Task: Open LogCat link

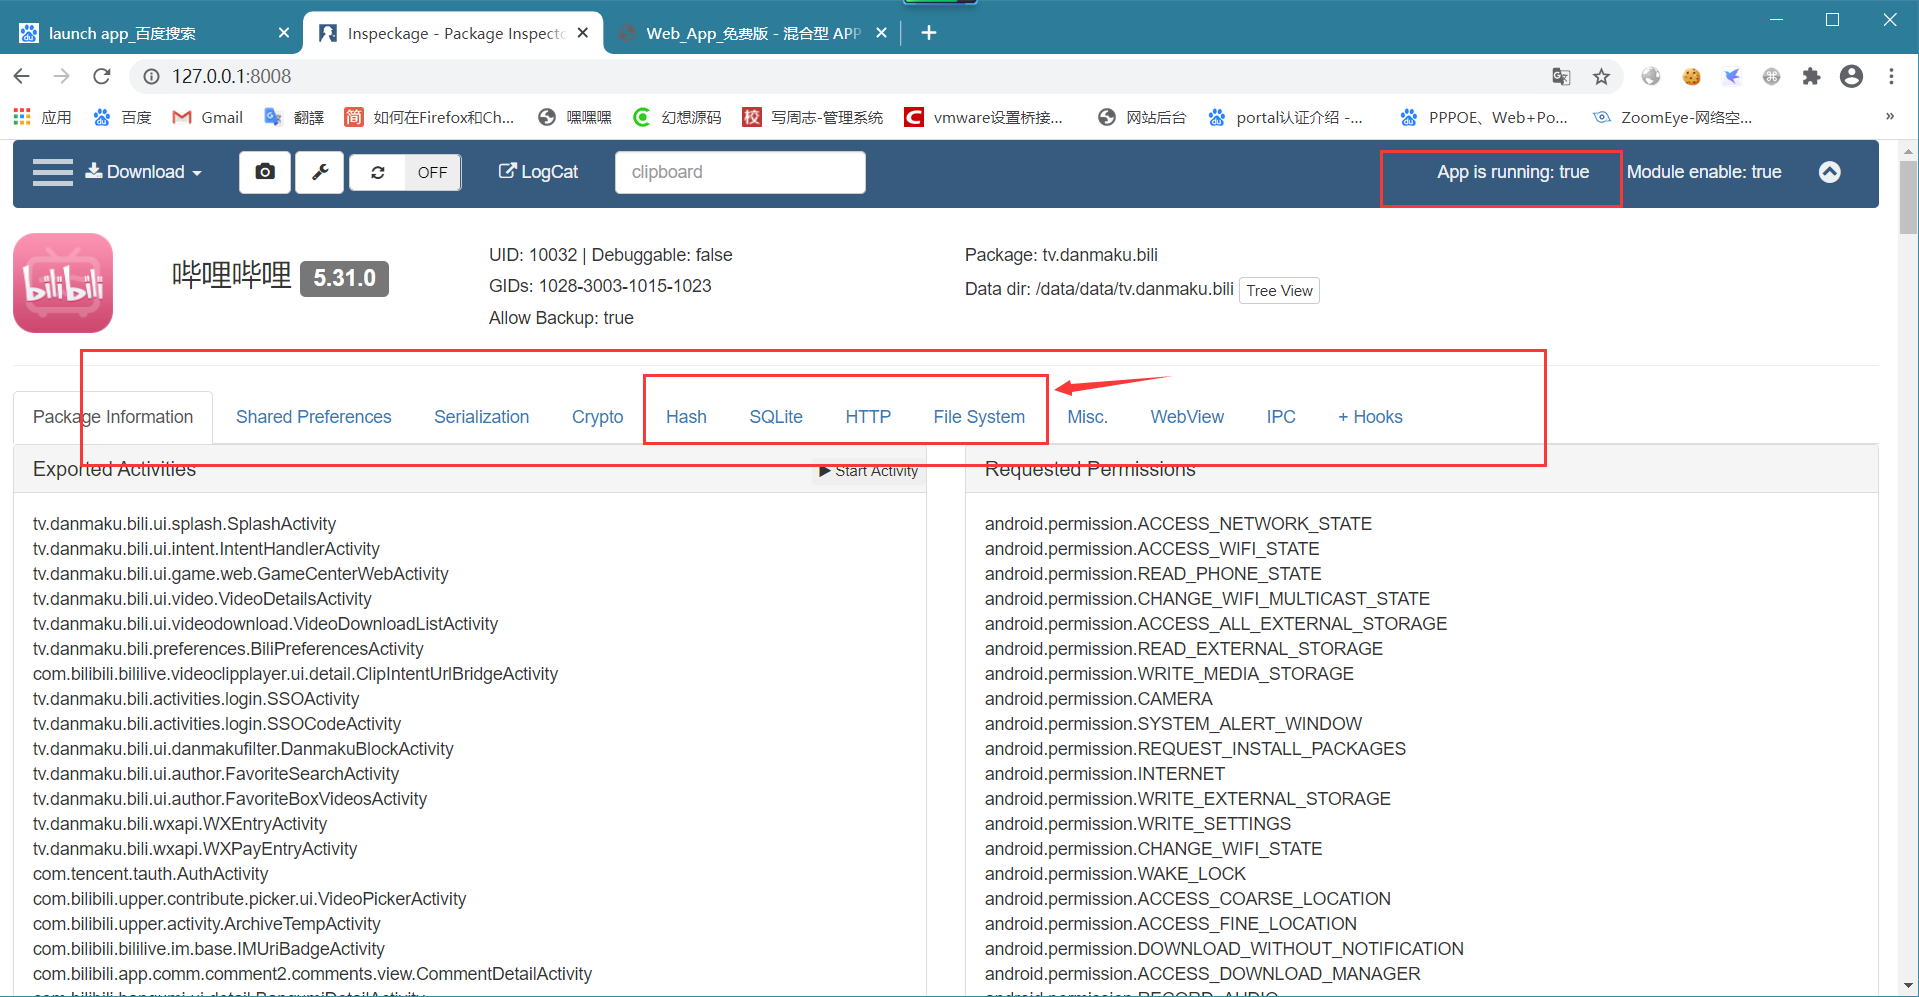Action: 538,172
